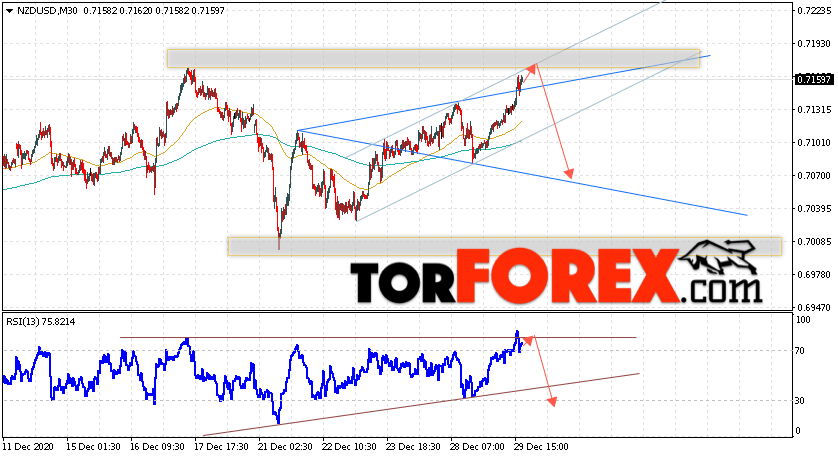This screenshot has width=838, height=458.
Task: Select the 29 Dec 15:00 time label
Action: [x=542, y=446]
